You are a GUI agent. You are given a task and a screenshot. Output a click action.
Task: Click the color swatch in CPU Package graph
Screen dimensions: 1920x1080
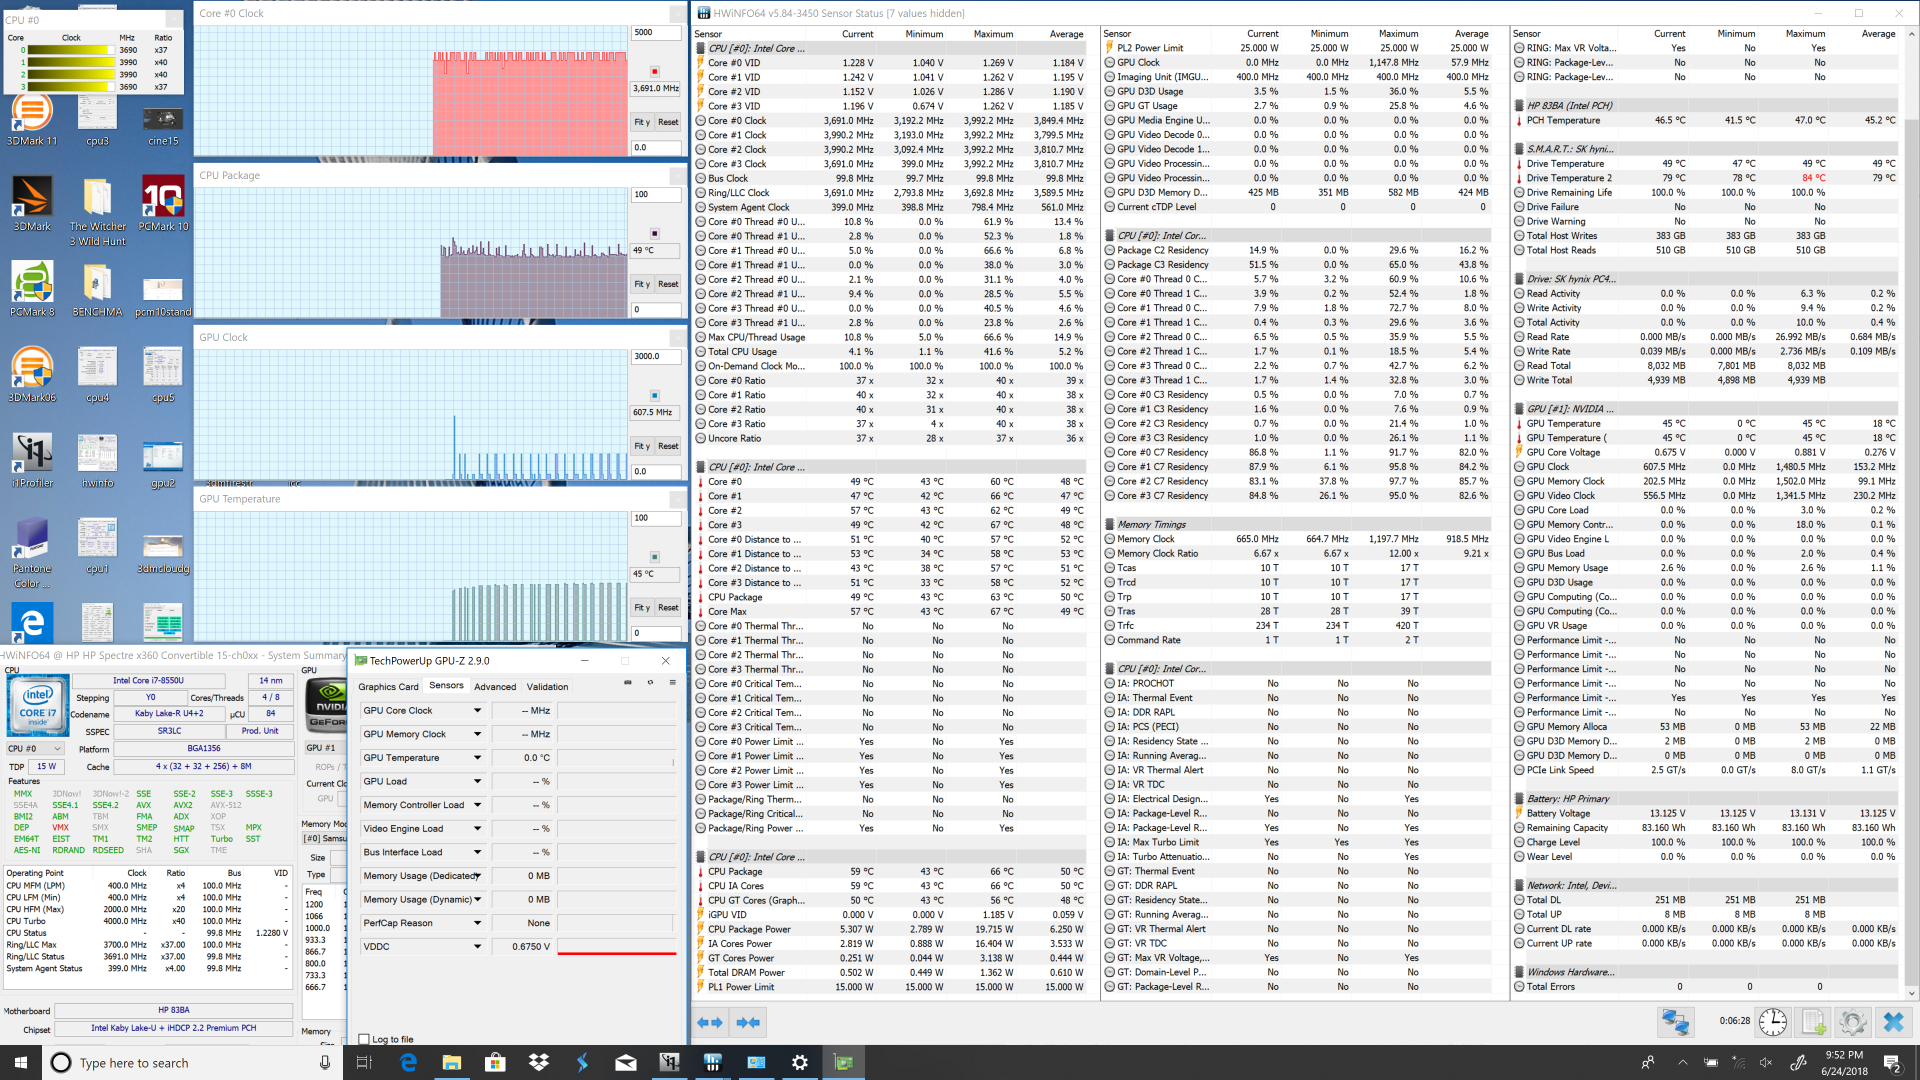click(655, 233)
